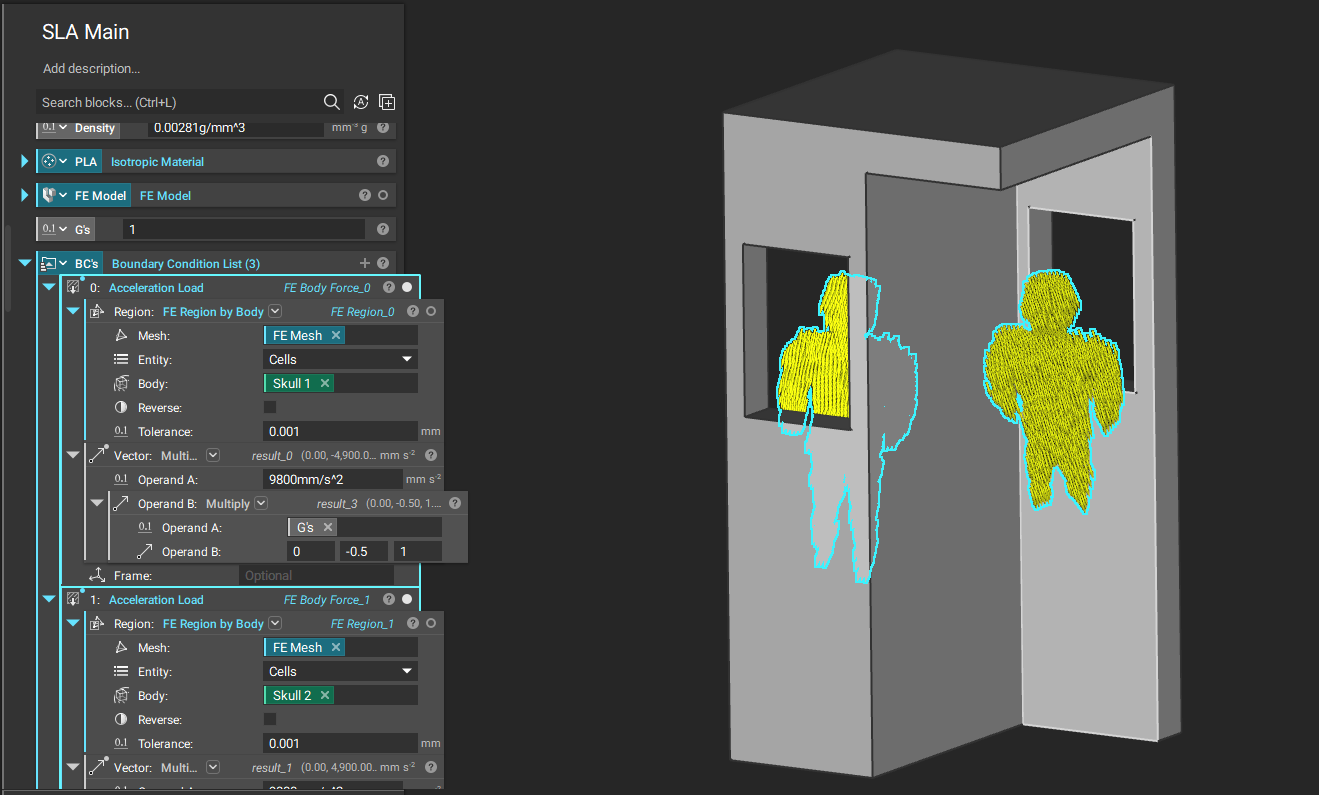
Task: Collapse Acceleration Load 0 block
Action: (48, 287)
